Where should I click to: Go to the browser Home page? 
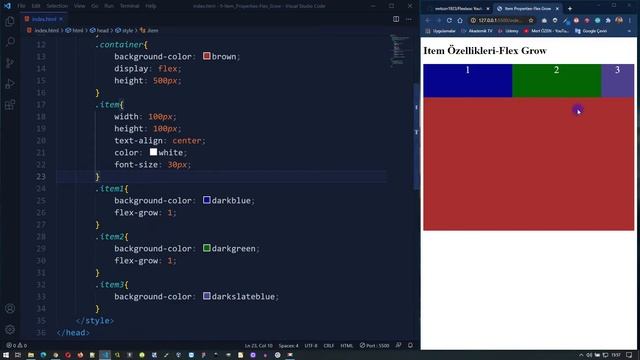click(460, 20)
